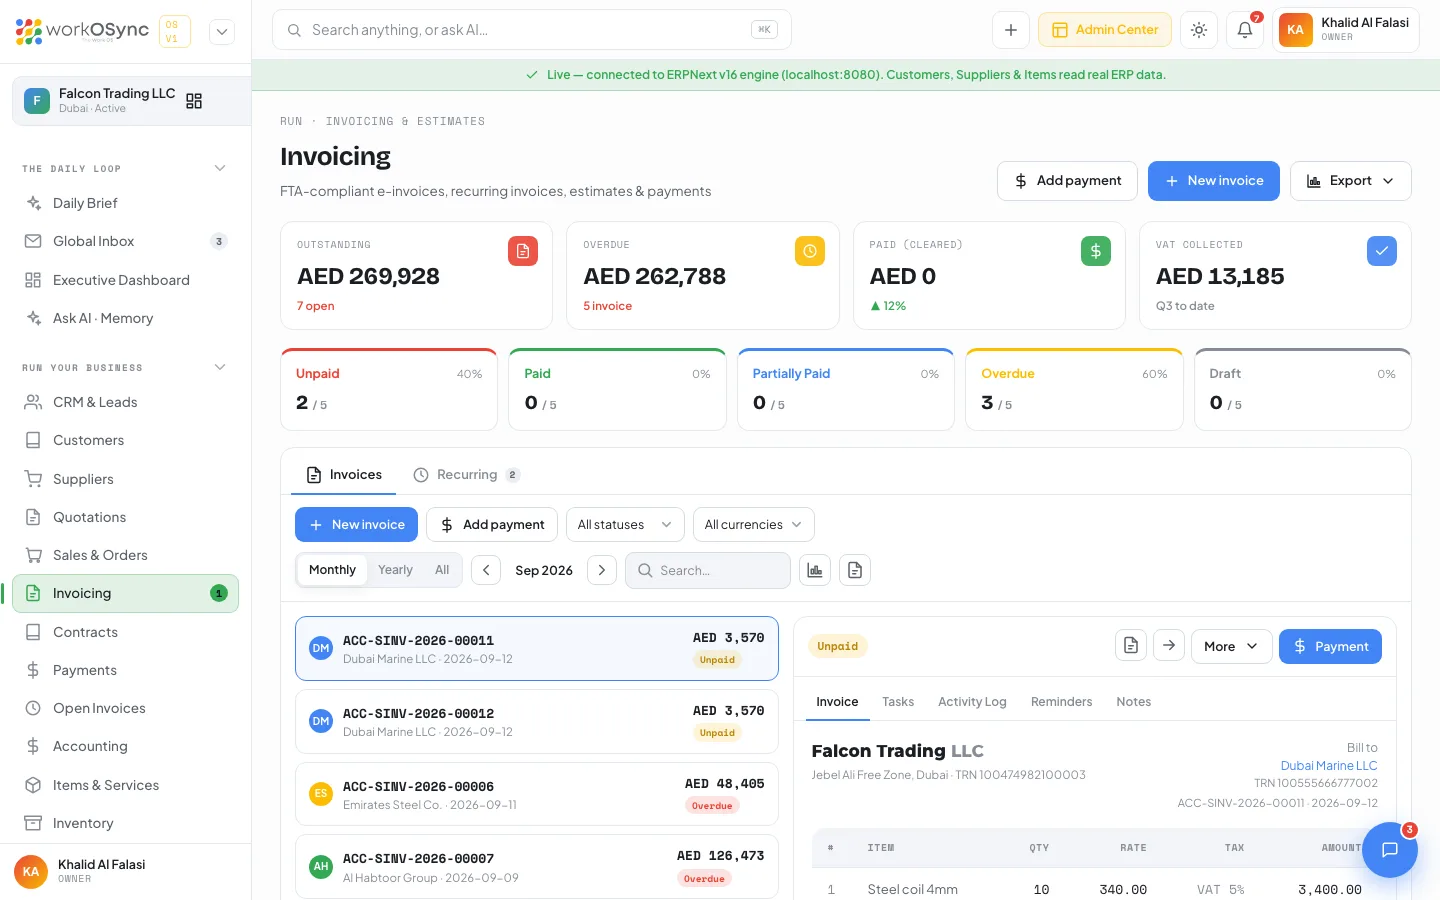This screenshot has width=1440, height=900.
Task: Open Items & Services in sidebar
Action: point(126,785)
